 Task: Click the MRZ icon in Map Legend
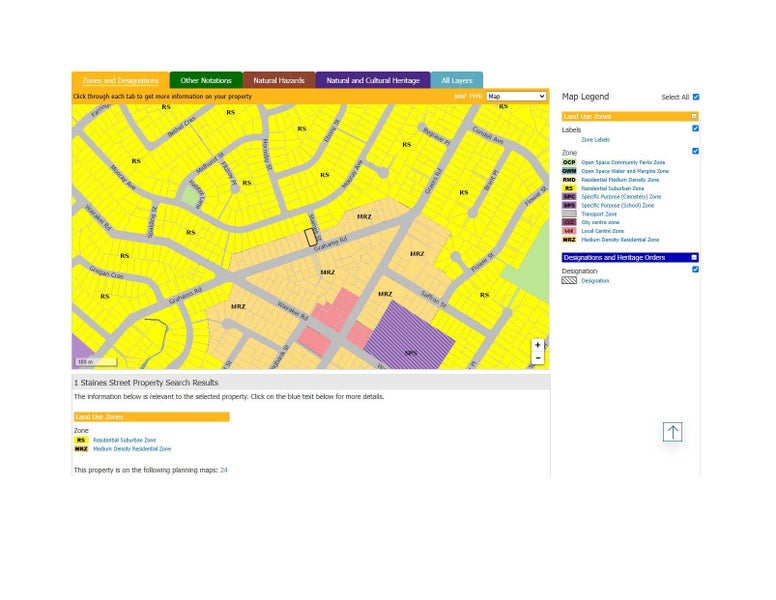click(569, 240)
